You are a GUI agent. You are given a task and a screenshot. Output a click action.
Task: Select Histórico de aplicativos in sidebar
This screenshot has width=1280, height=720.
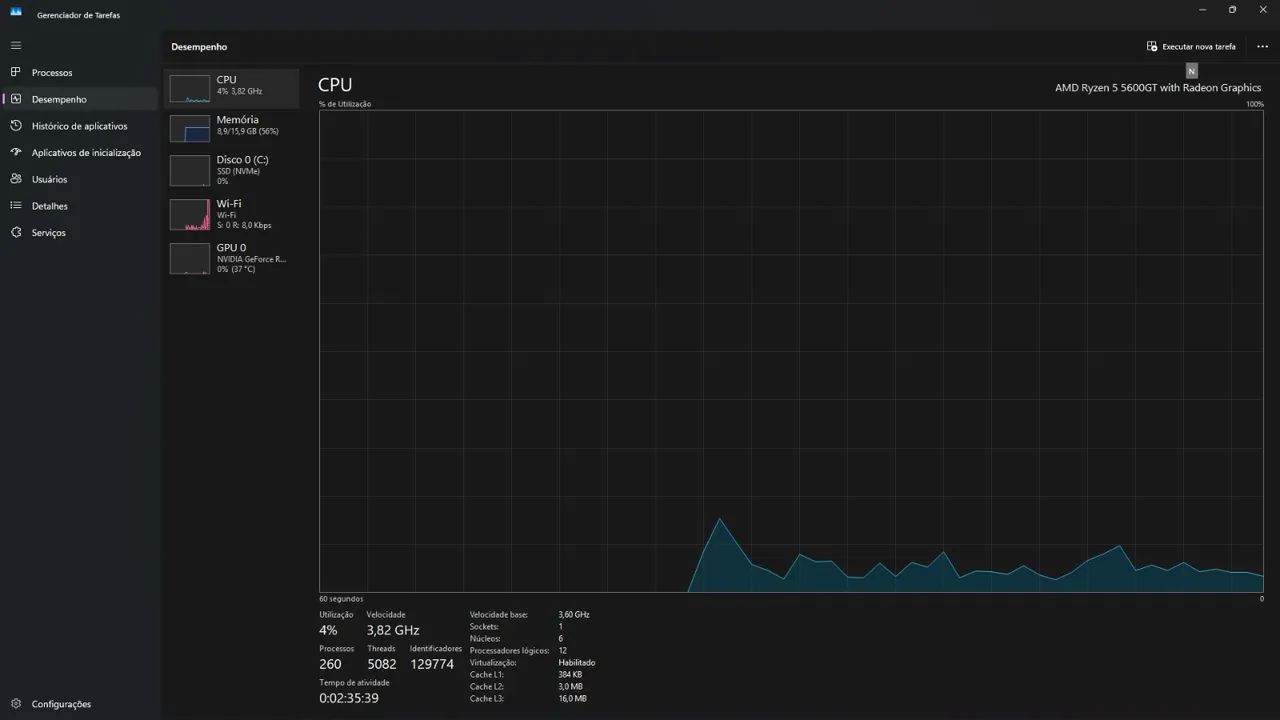pos(80,126)
